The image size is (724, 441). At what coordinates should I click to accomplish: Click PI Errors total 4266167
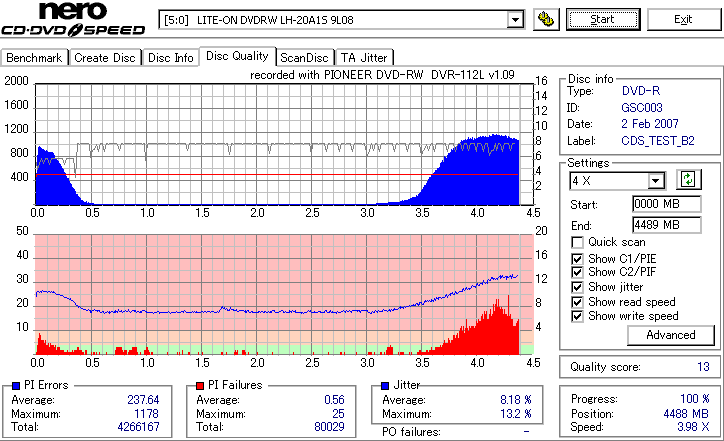click(139, 427)
